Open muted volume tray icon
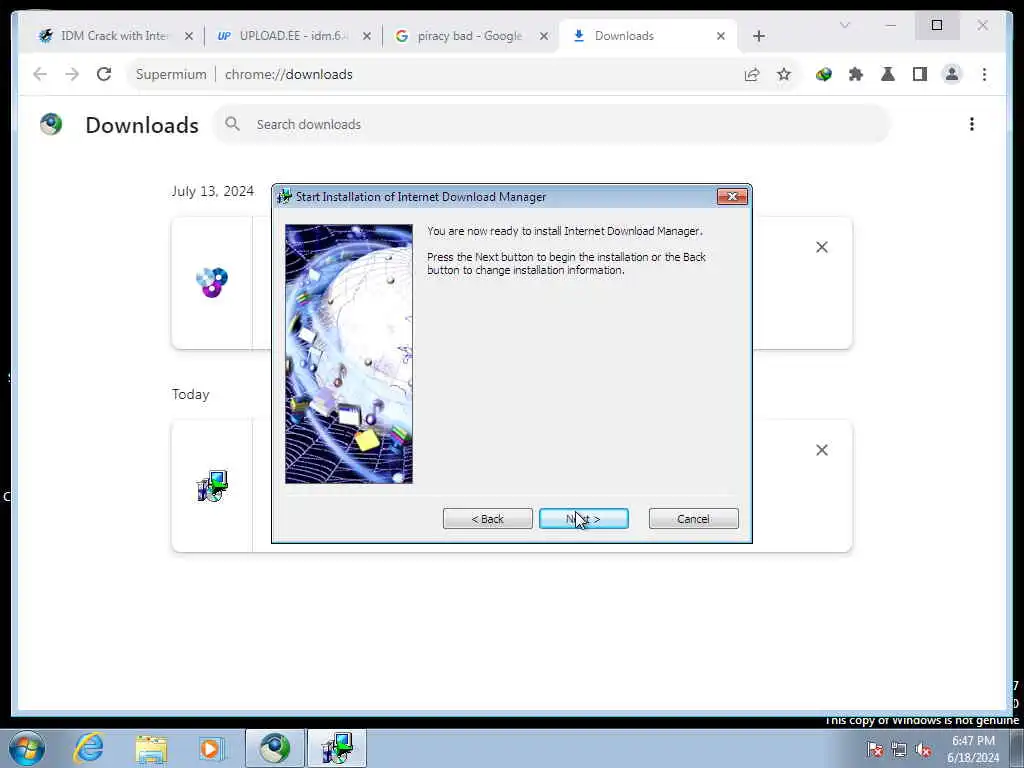 click(x=923, y=749)
